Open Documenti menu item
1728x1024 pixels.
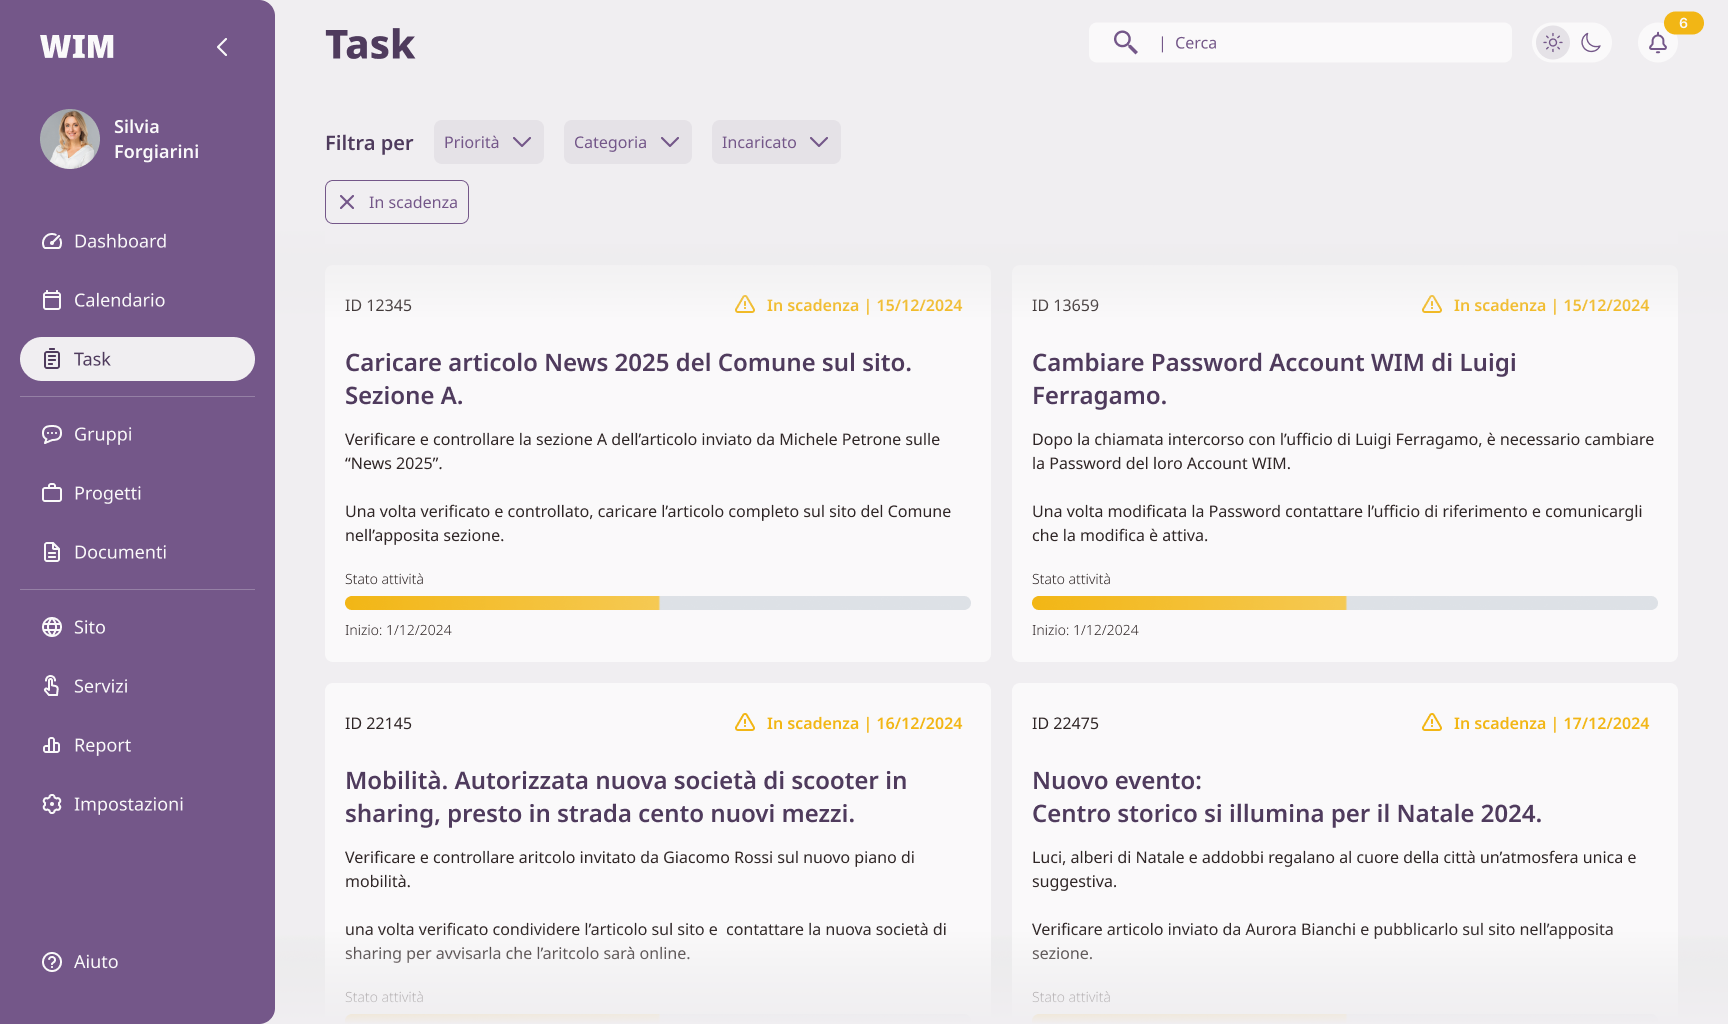pyautogui.click(x=137, y=552)
